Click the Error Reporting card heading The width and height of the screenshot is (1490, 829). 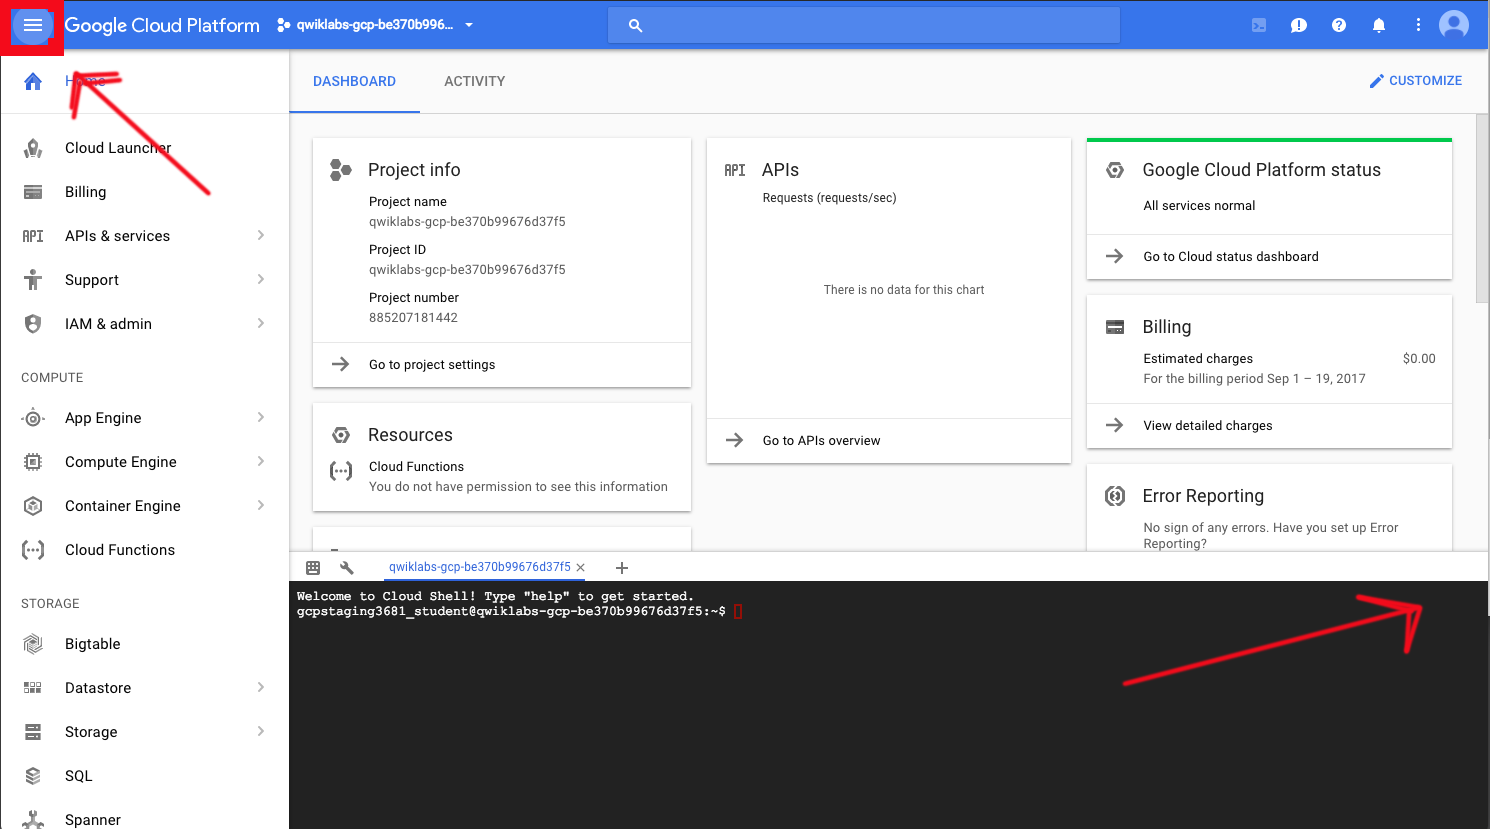1203,496
